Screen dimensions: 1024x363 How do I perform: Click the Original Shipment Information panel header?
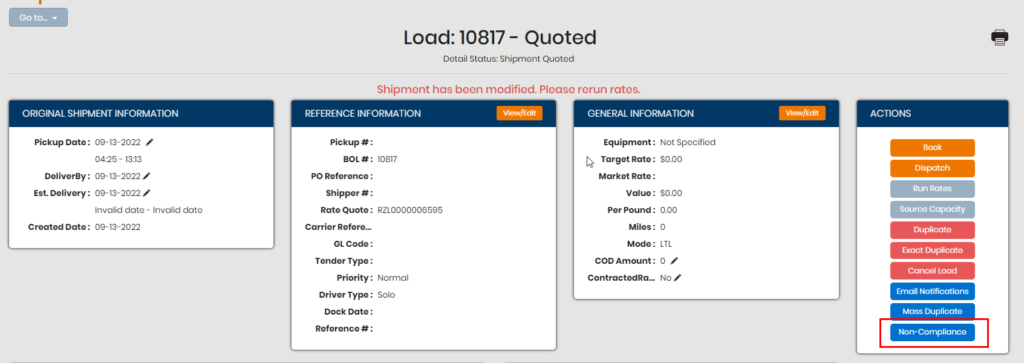141,113
